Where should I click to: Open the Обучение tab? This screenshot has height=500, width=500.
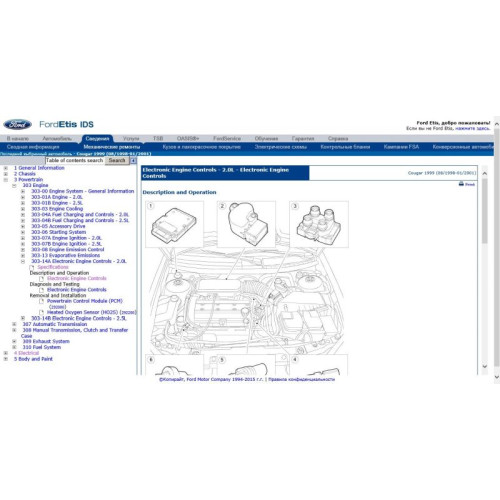coord(266,138)
